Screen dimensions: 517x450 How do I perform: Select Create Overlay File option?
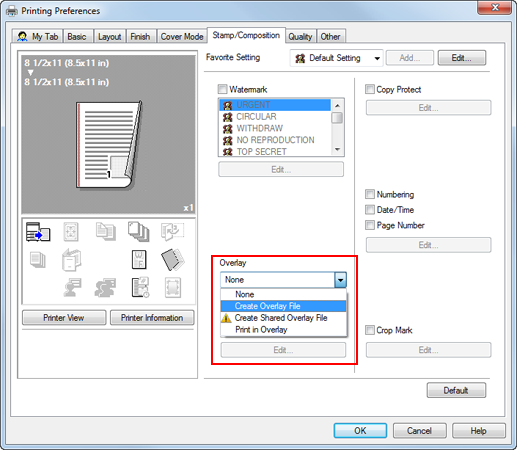pos(283,306)
